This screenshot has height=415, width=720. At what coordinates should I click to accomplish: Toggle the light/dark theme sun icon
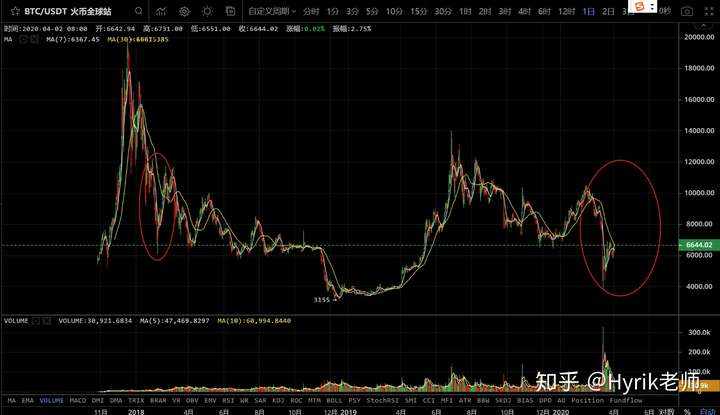point(207,11)
